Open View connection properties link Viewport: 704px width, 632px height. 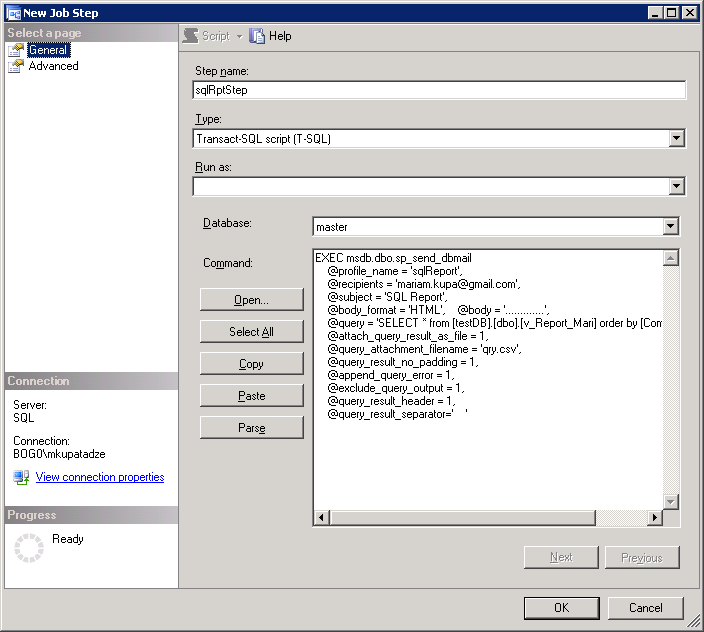click(x=100, y=477)
